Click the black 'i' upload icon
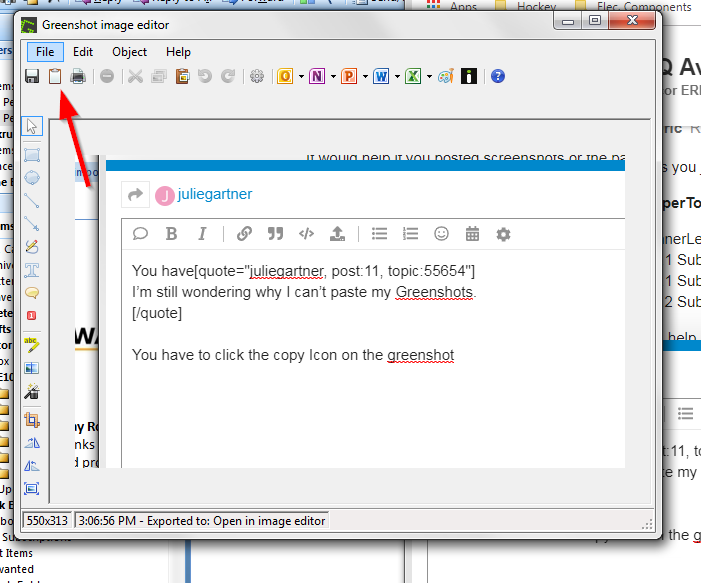 [469, 76]
